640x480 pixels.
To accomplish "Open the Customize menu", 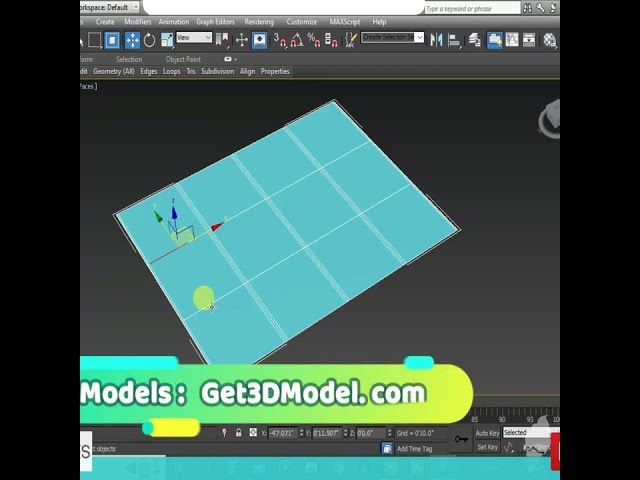I will [302, 22].
